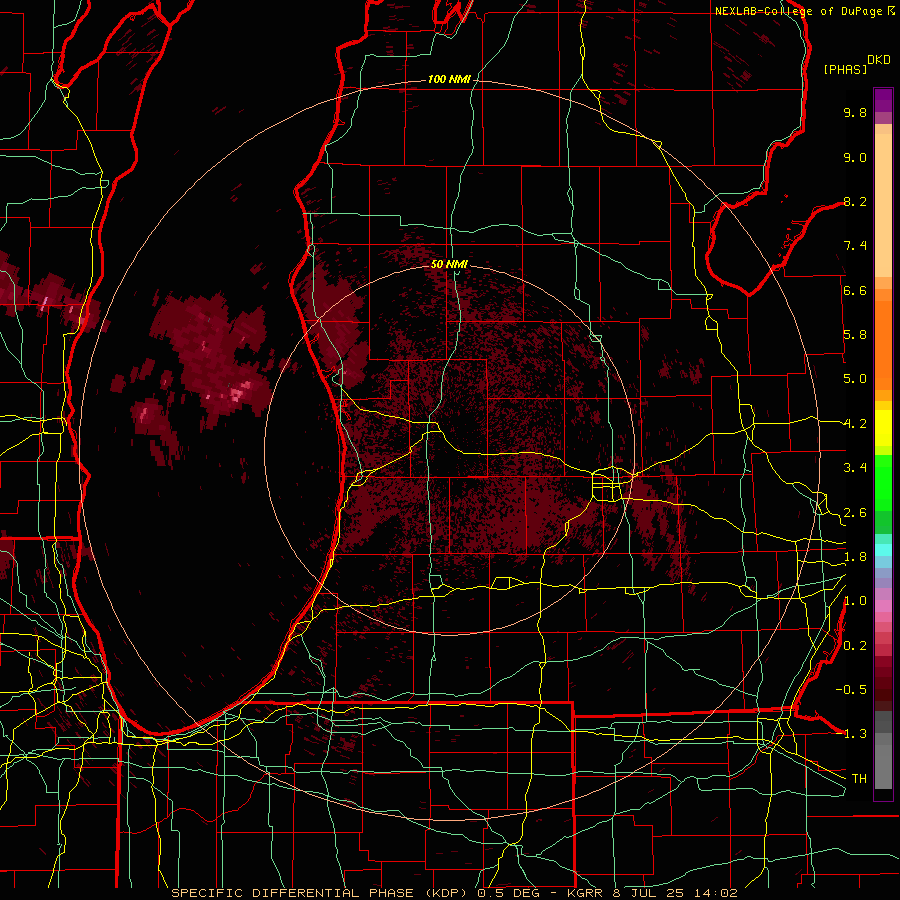Select the 9.8 value on the scale

pyautogui.click(x=855, y=112)
